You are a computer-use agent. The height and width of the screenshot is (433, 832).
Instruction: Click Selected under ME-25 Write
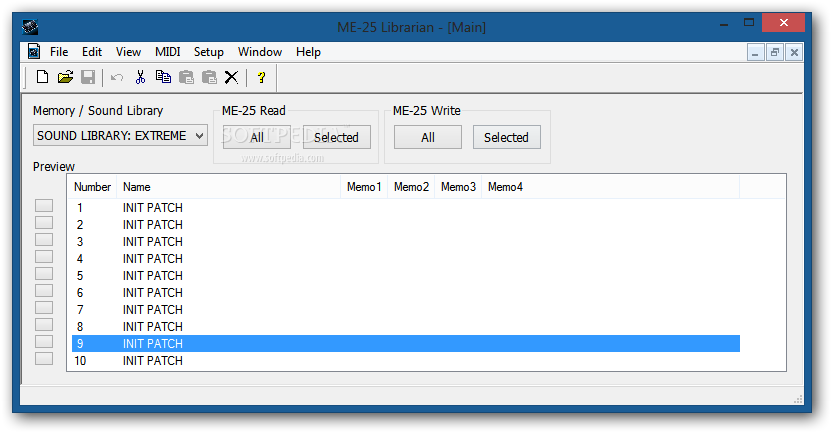pos(506,137)
